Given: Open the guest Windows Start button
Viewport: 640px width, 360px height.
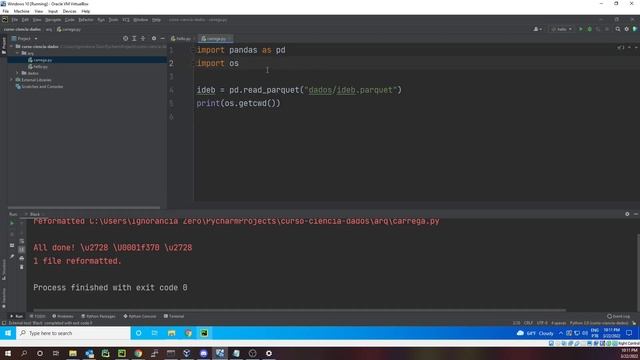Looking at the screenshot, I should (x=8, y=333).
